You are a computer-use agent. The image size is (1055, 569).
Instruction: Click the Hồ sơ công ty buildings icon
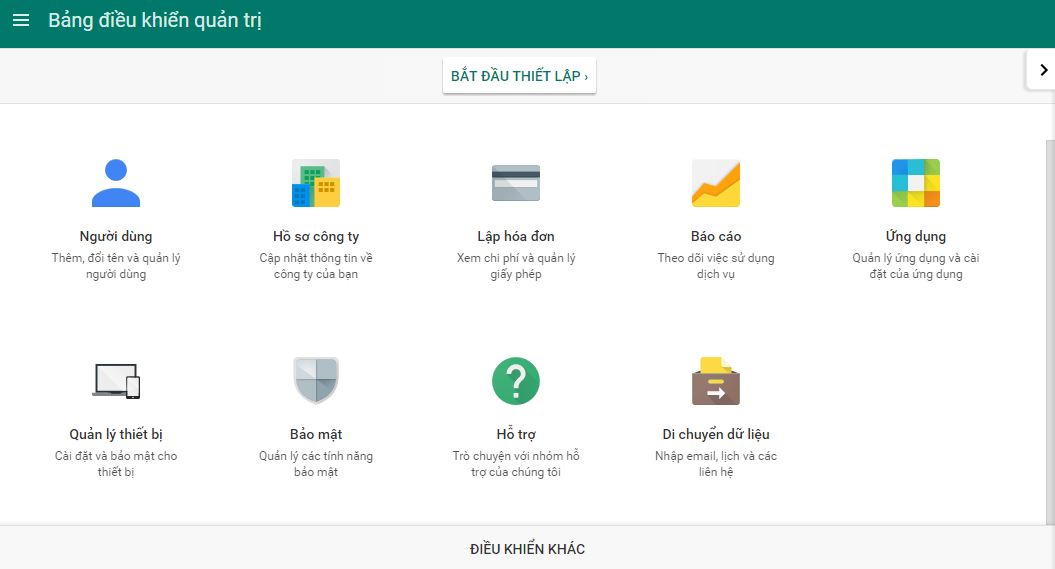click(316, 183)
